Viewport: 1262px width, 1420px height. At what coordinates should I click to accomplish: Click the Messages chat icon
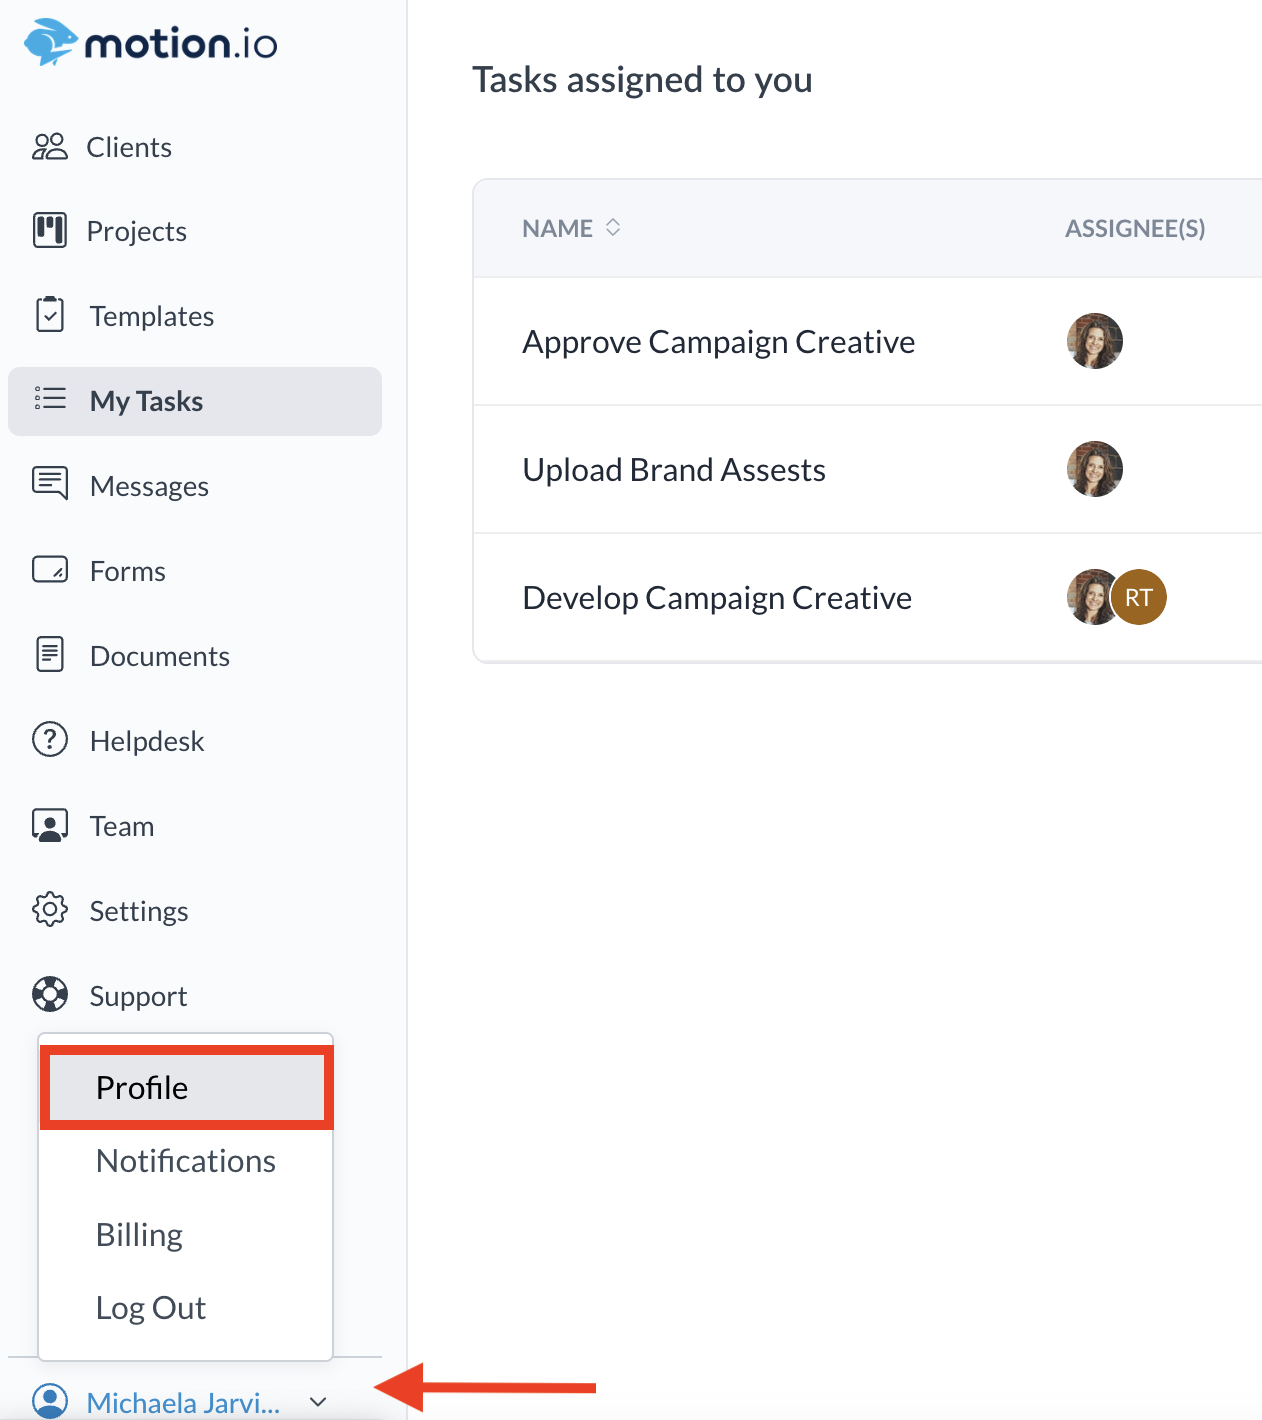(x=49, y=484)
